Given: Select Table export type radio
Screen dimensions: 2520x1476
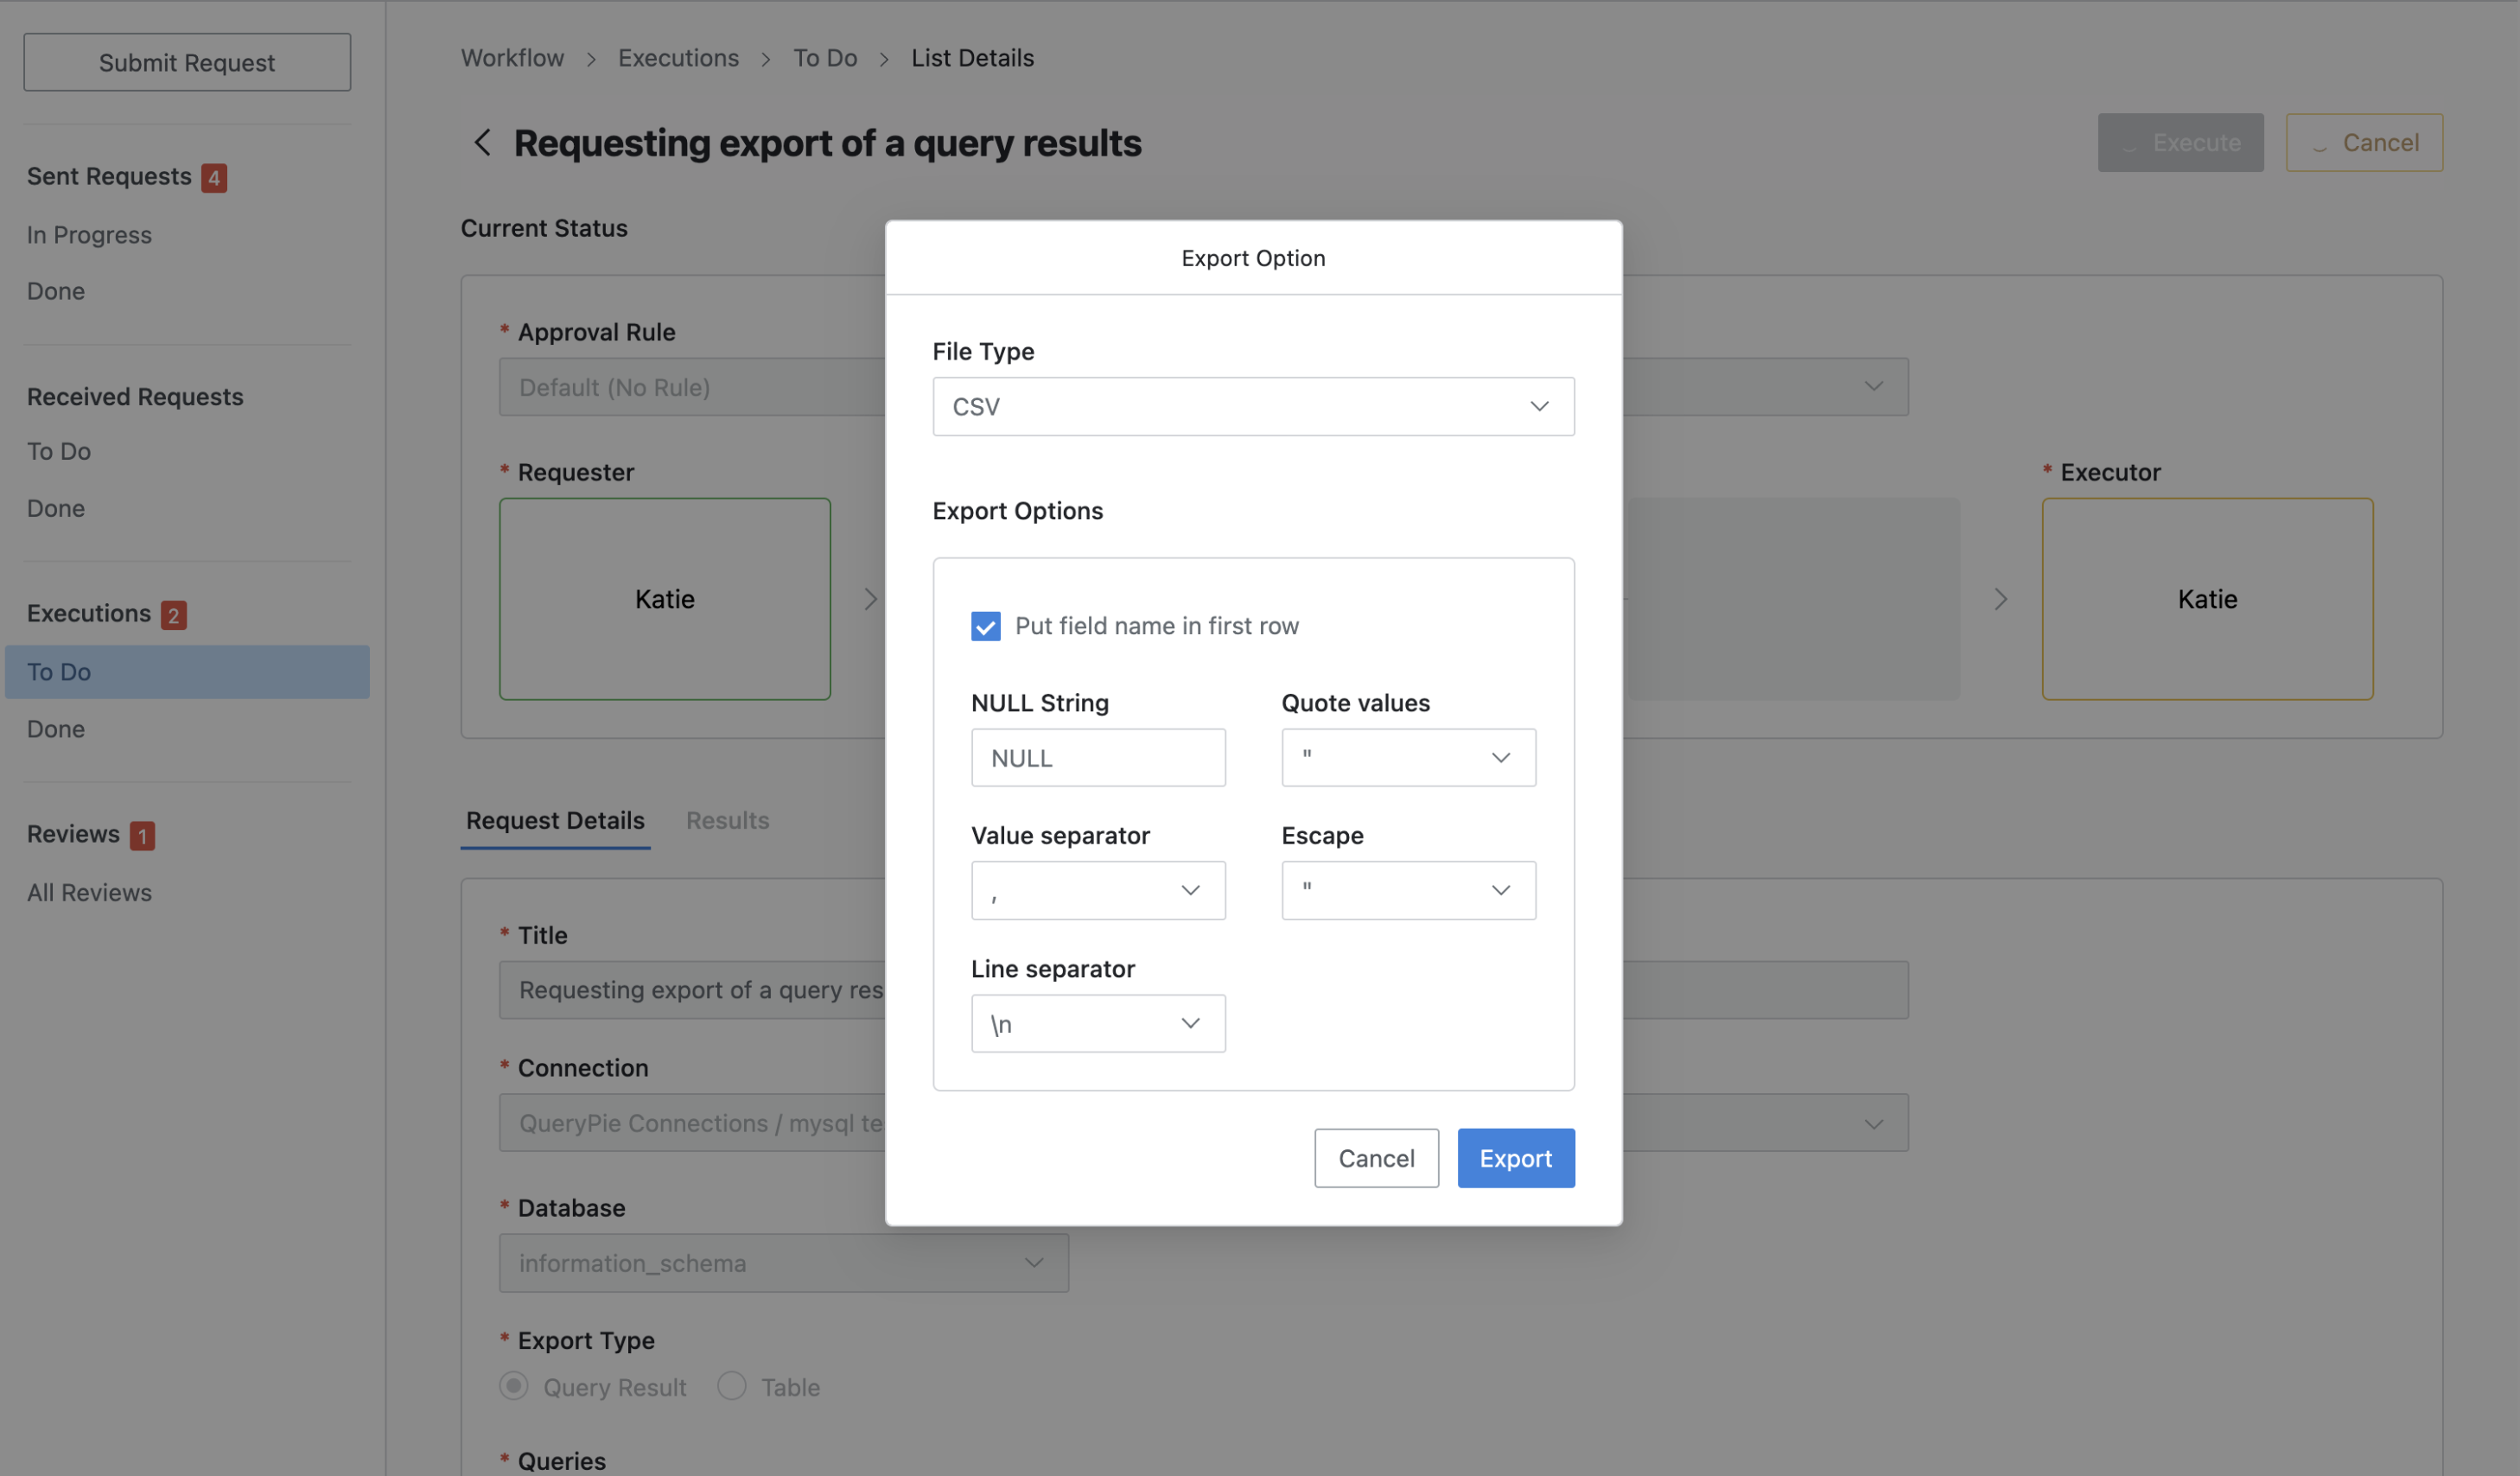Looking at the screenshot, I should 732,1386.
